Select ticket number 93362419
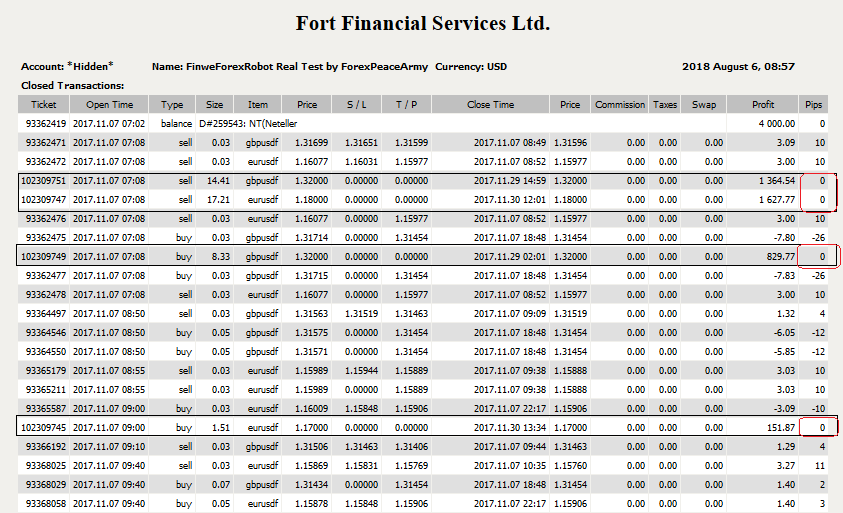Image resolution: width=843 pixels, height=513 pixels. click(x=46, y=124)
